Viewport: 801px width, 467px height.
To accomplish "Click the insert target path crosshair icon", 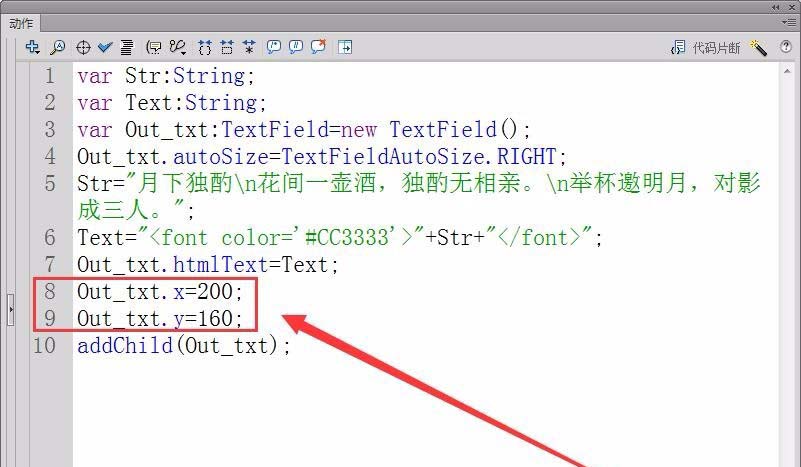I will tap(83, 48).
